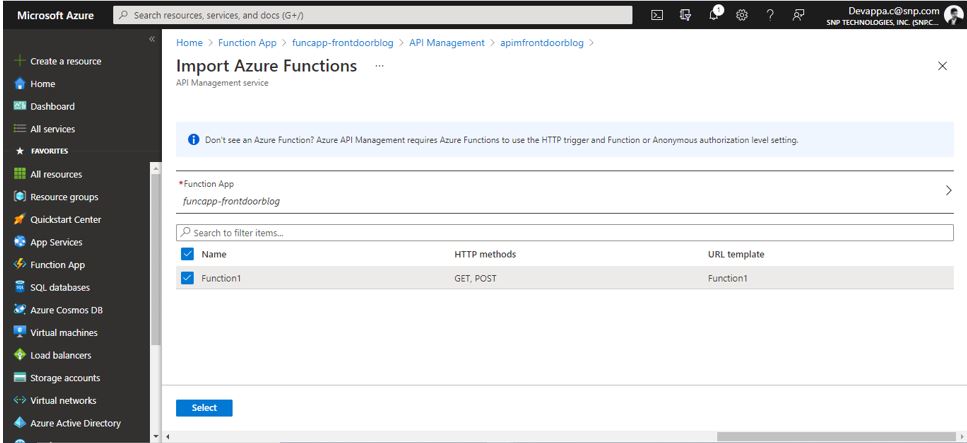Open All services in the sidebar
The height and width of the screenshot is (443, 967).
point(52,129)
